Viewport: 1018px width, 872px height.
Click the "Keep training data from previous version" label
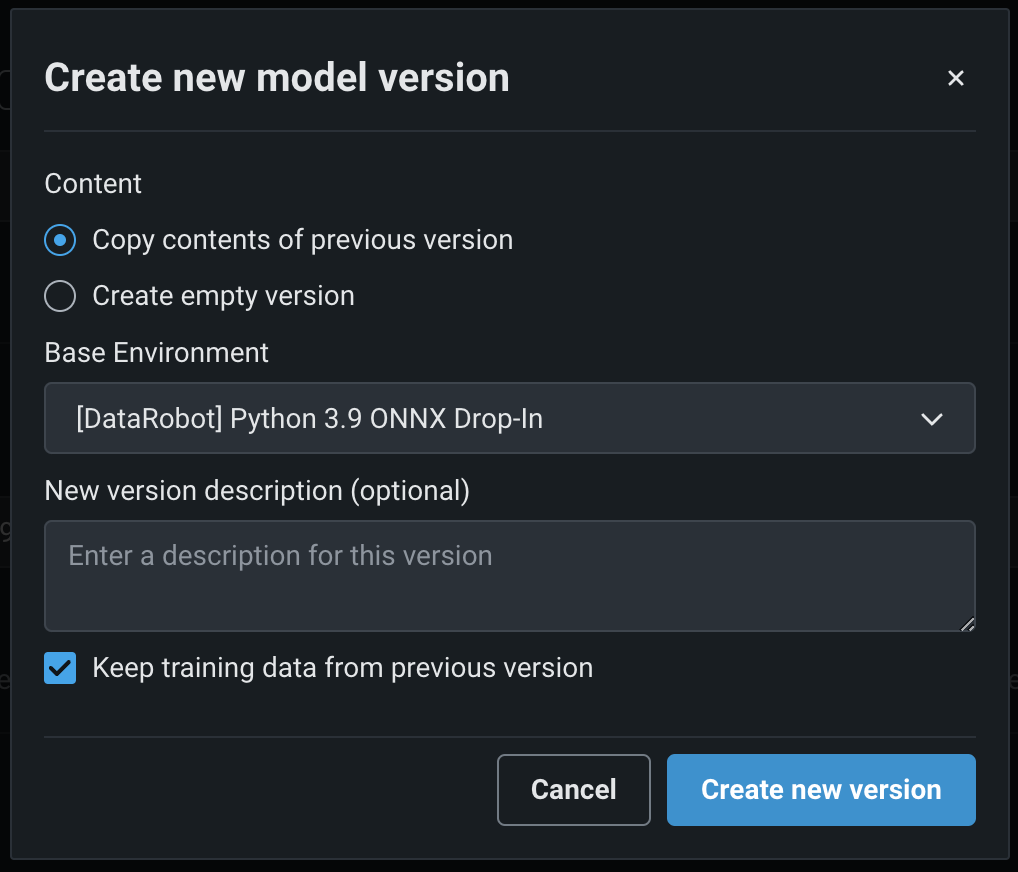point(342,668)
